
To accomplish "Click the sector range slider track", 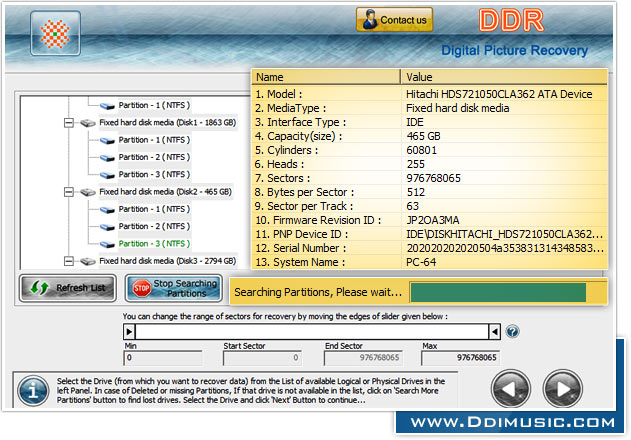I will pyautogui.click(x=312, y=332).
